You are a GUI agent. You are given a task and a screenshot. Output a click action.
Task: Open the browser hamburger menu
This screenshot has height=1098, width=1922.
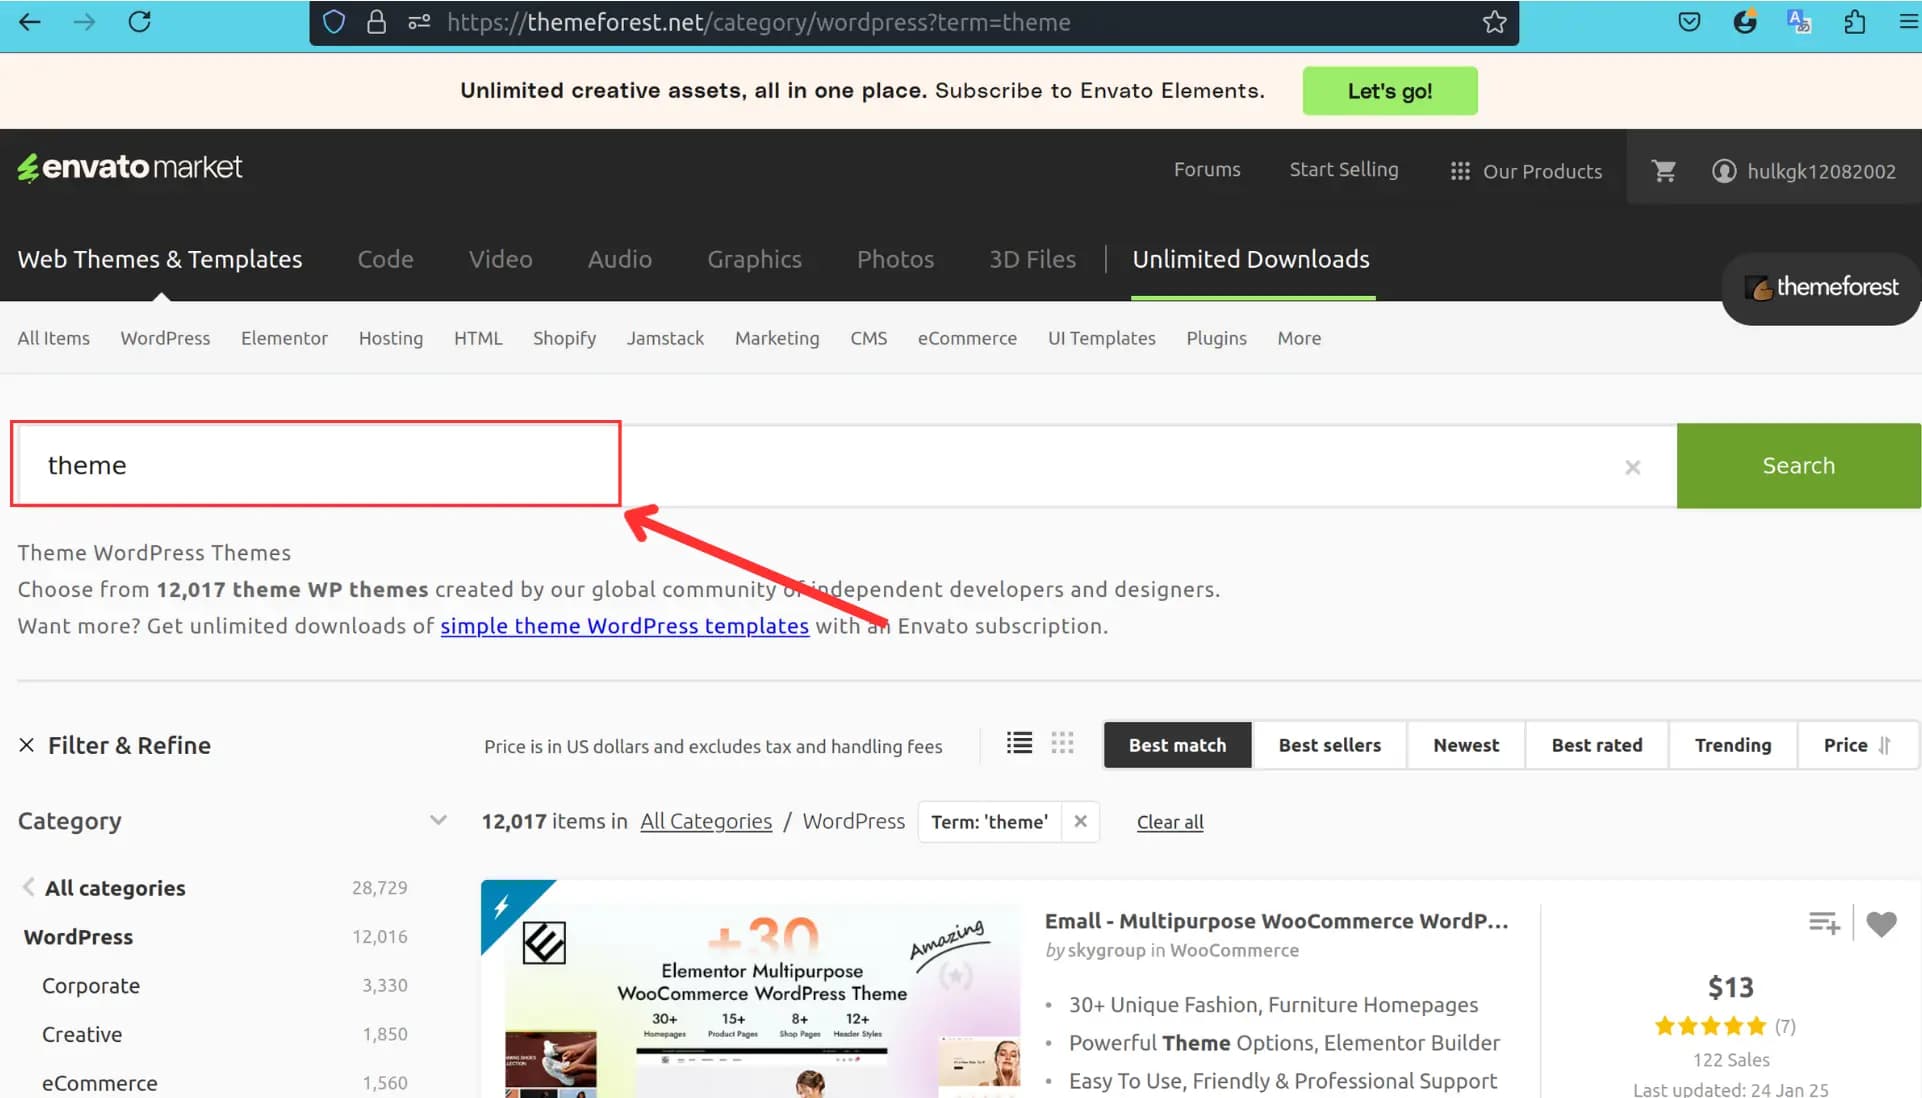tap(1907, 22)
